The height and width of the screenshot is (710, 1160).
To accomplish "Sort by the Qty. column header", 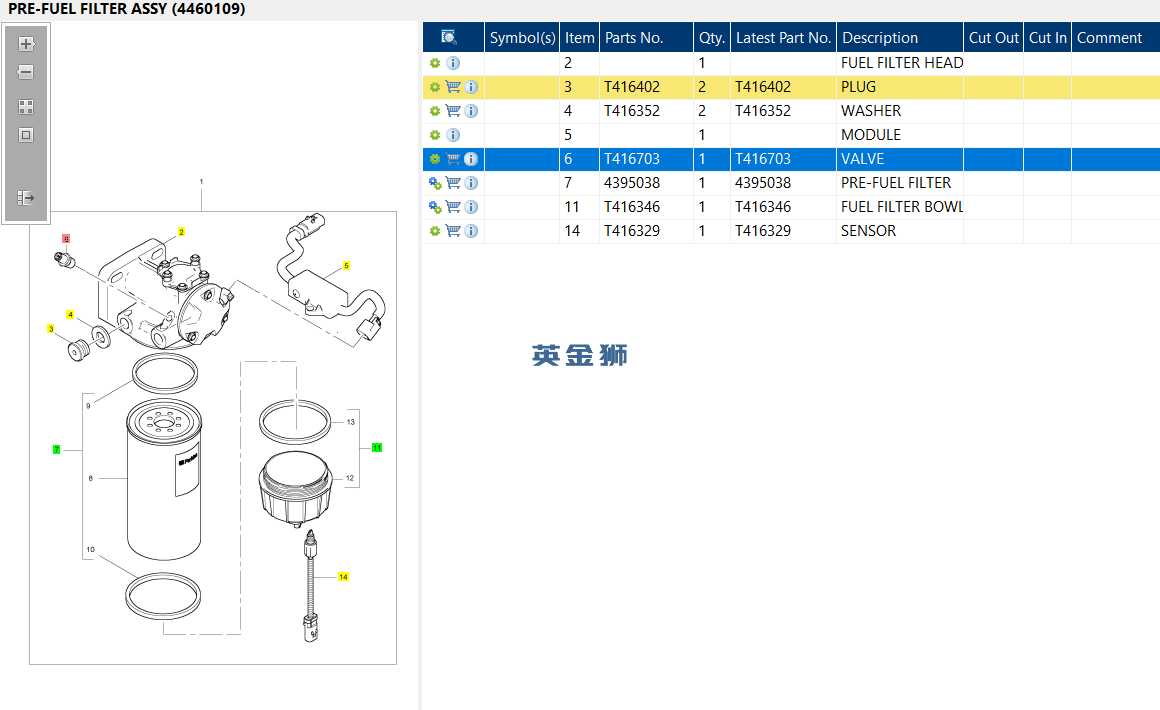I will [712, 37].
